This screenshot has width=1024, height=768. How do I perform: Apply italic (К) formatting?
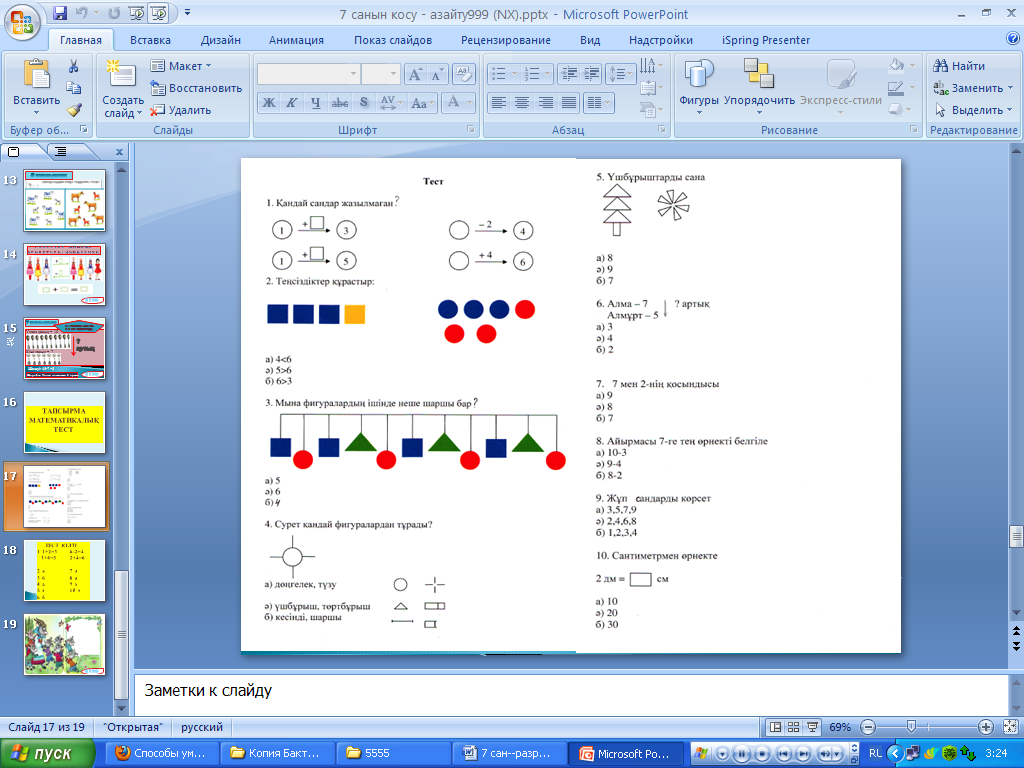tap(292, 103)
